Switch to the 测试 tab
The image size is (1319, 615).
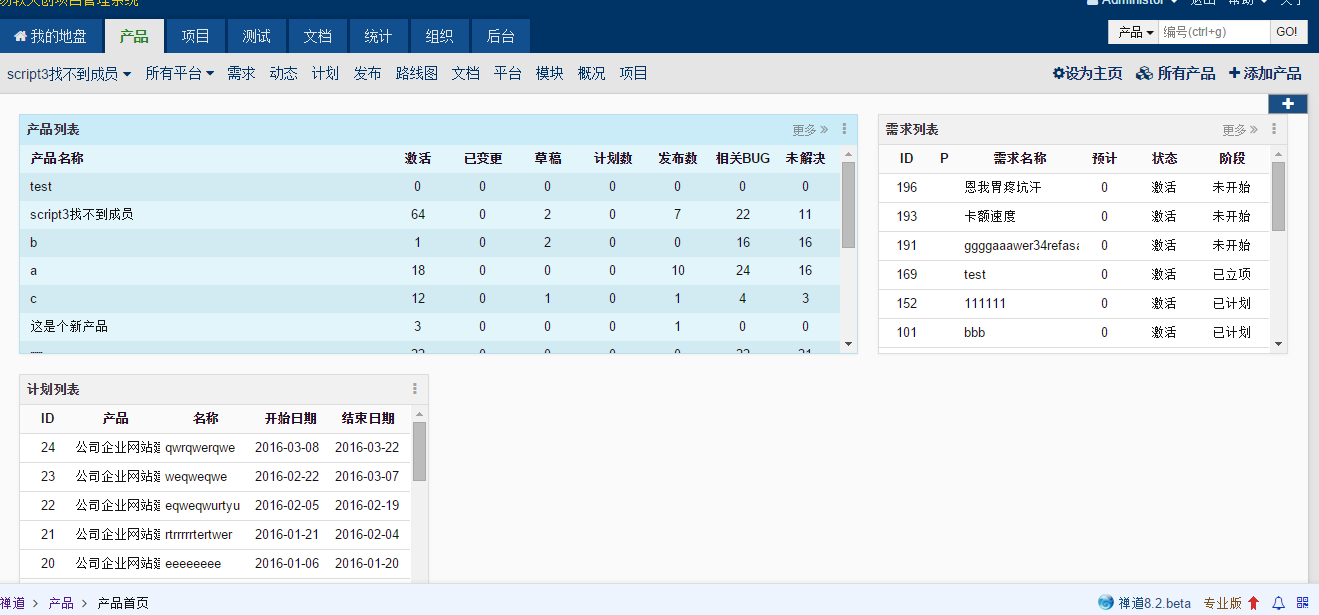point(256,36)
